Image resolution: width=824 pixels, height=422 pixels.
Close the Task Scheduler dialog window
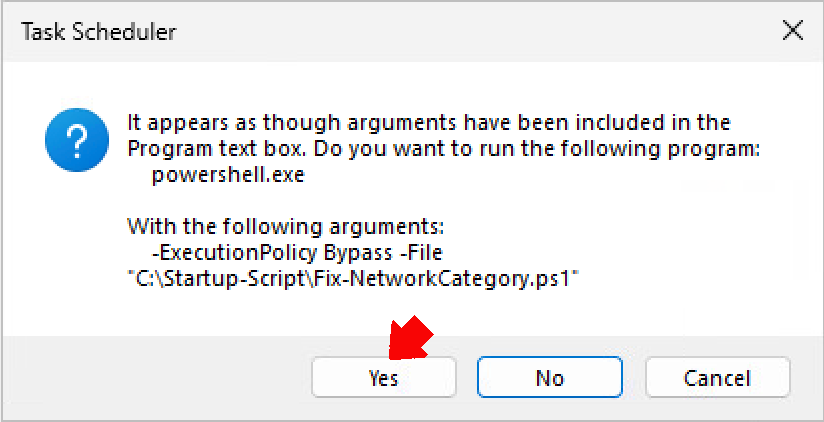[x=792, y=31]
